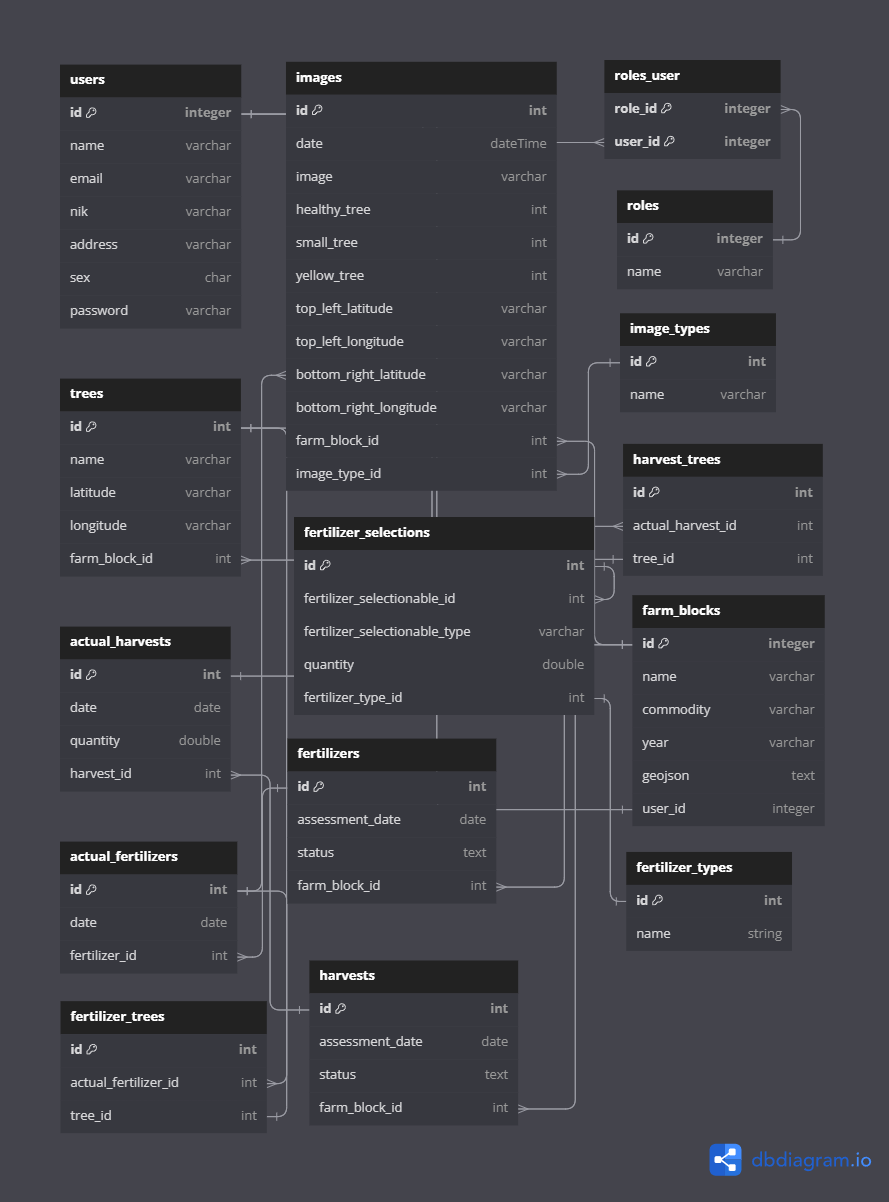Click the dbdiagram.io logo icon
The height and width of the screenshot is (1202, 889).
725,1159
